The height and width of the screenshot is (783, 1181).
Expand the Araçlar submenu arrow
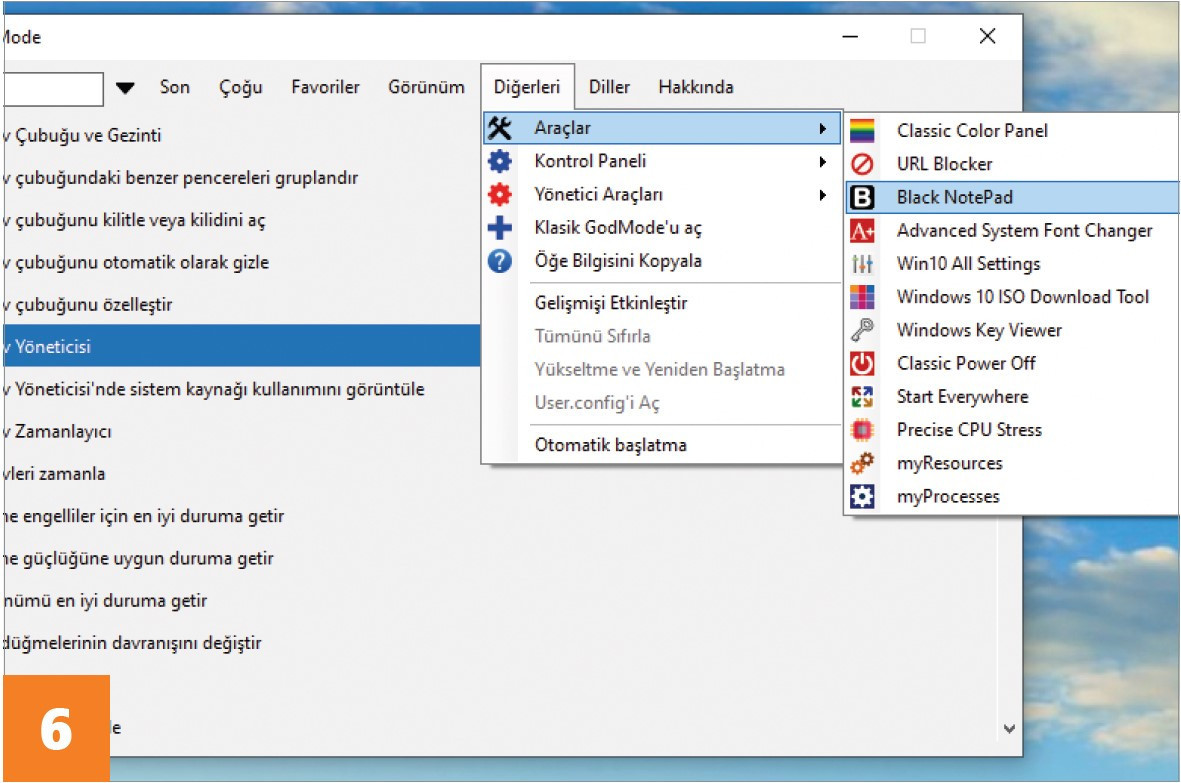(x=823, y=129)
